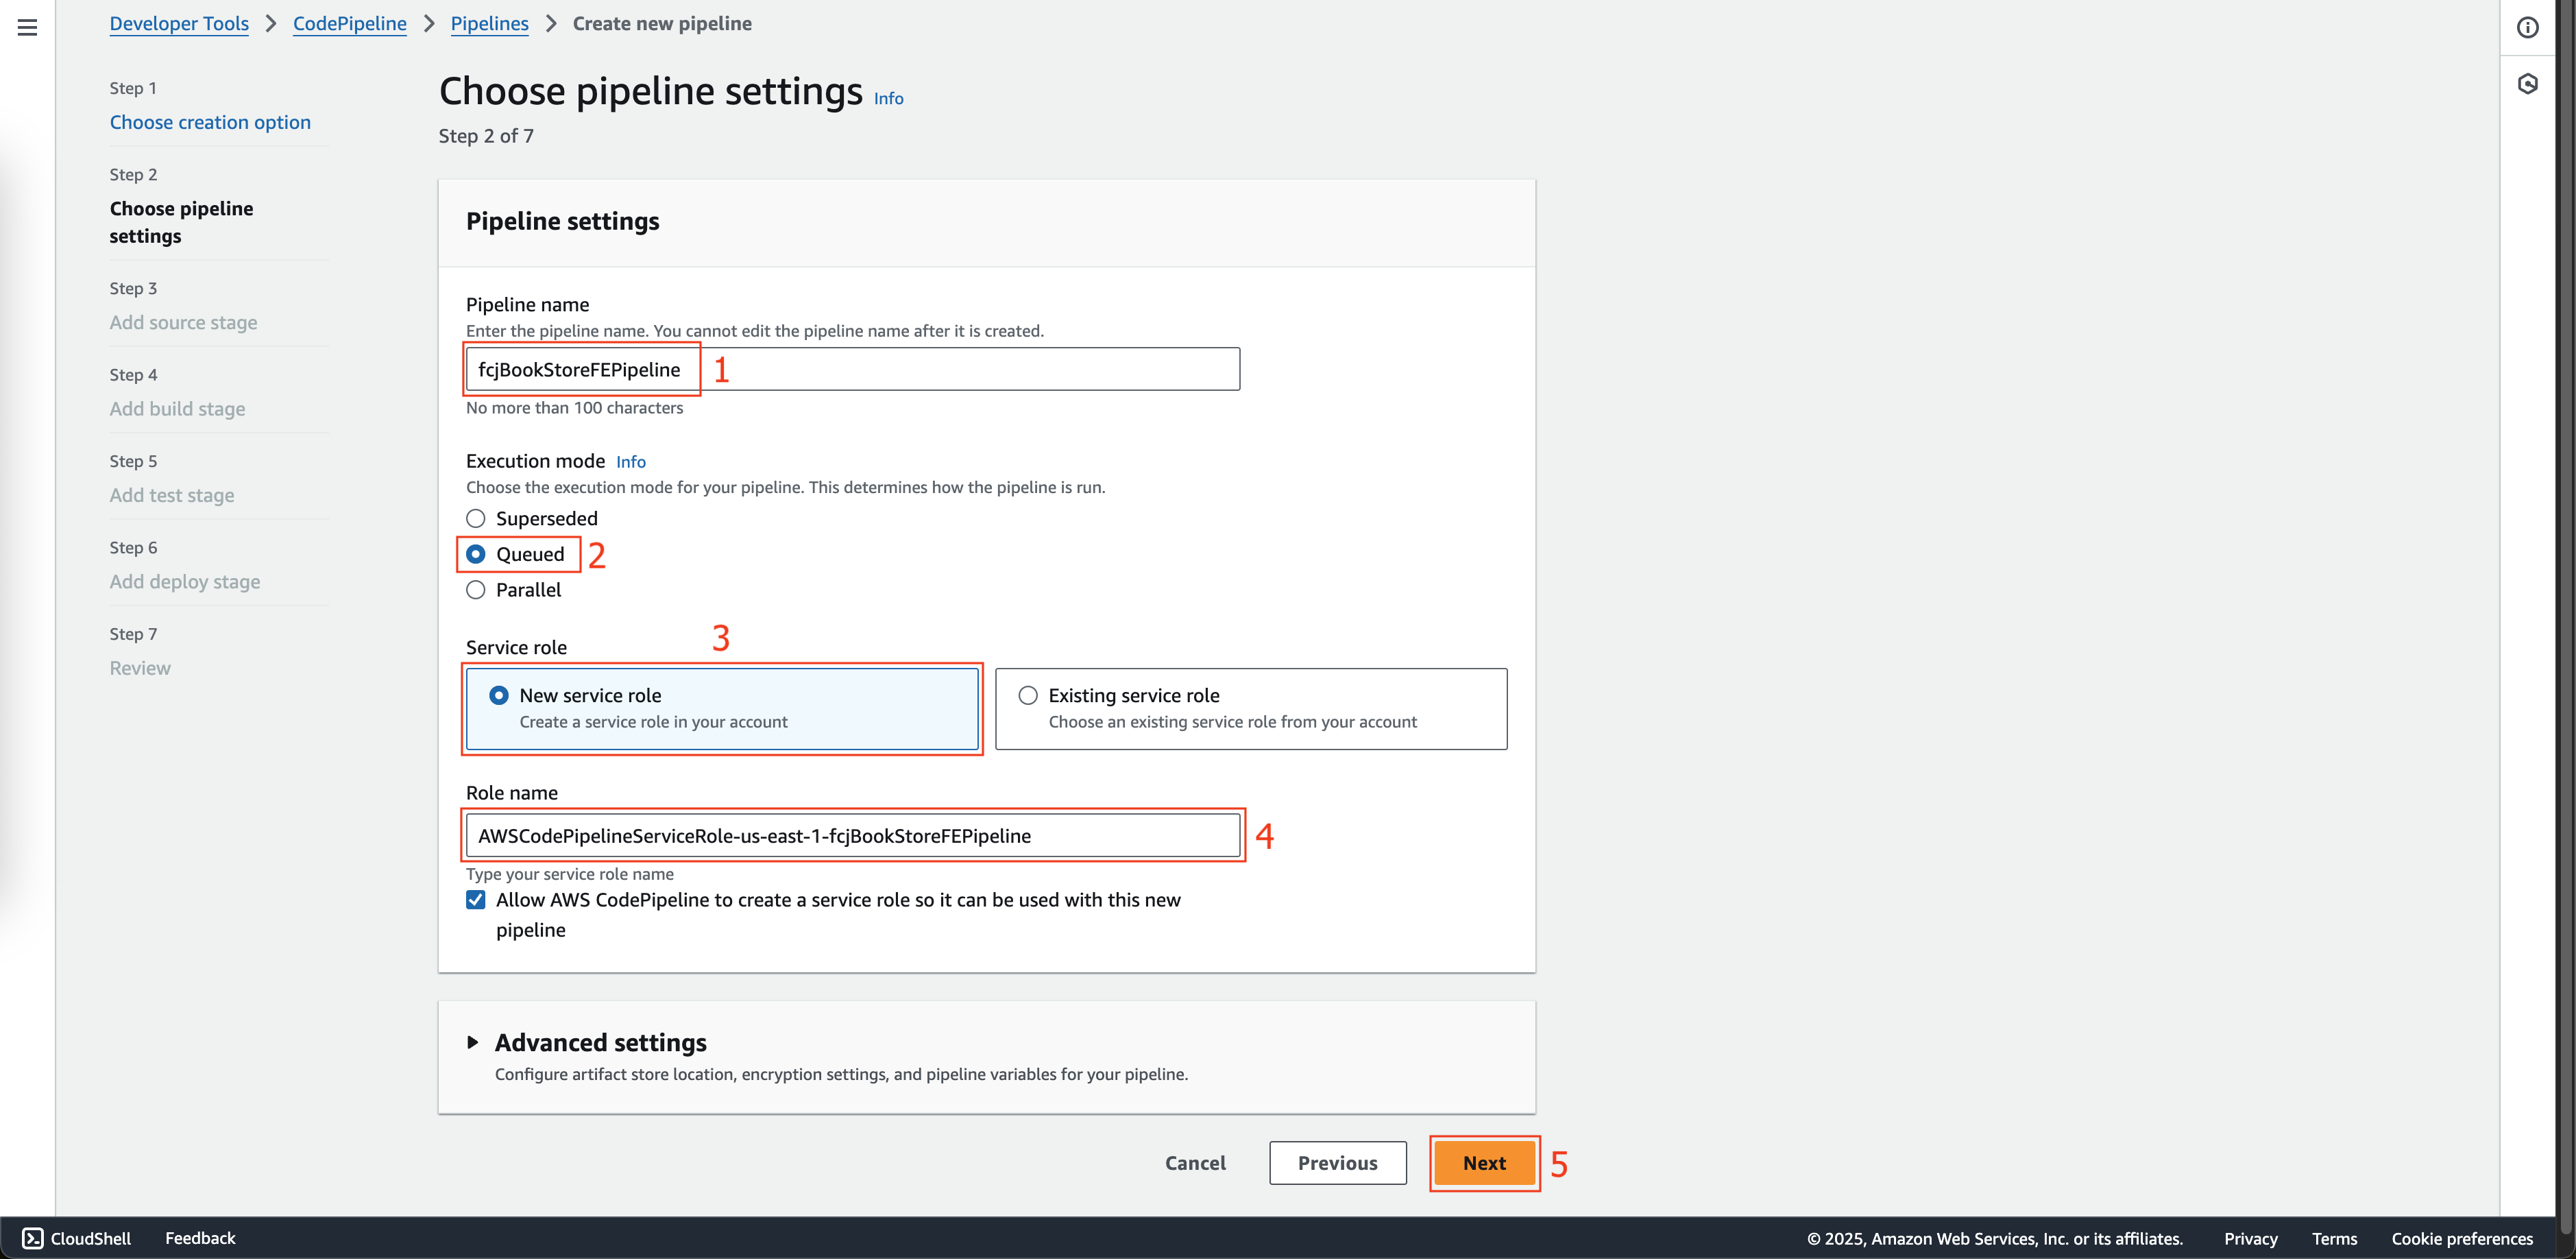Select the Superseded execution mode option

point(476,518)
